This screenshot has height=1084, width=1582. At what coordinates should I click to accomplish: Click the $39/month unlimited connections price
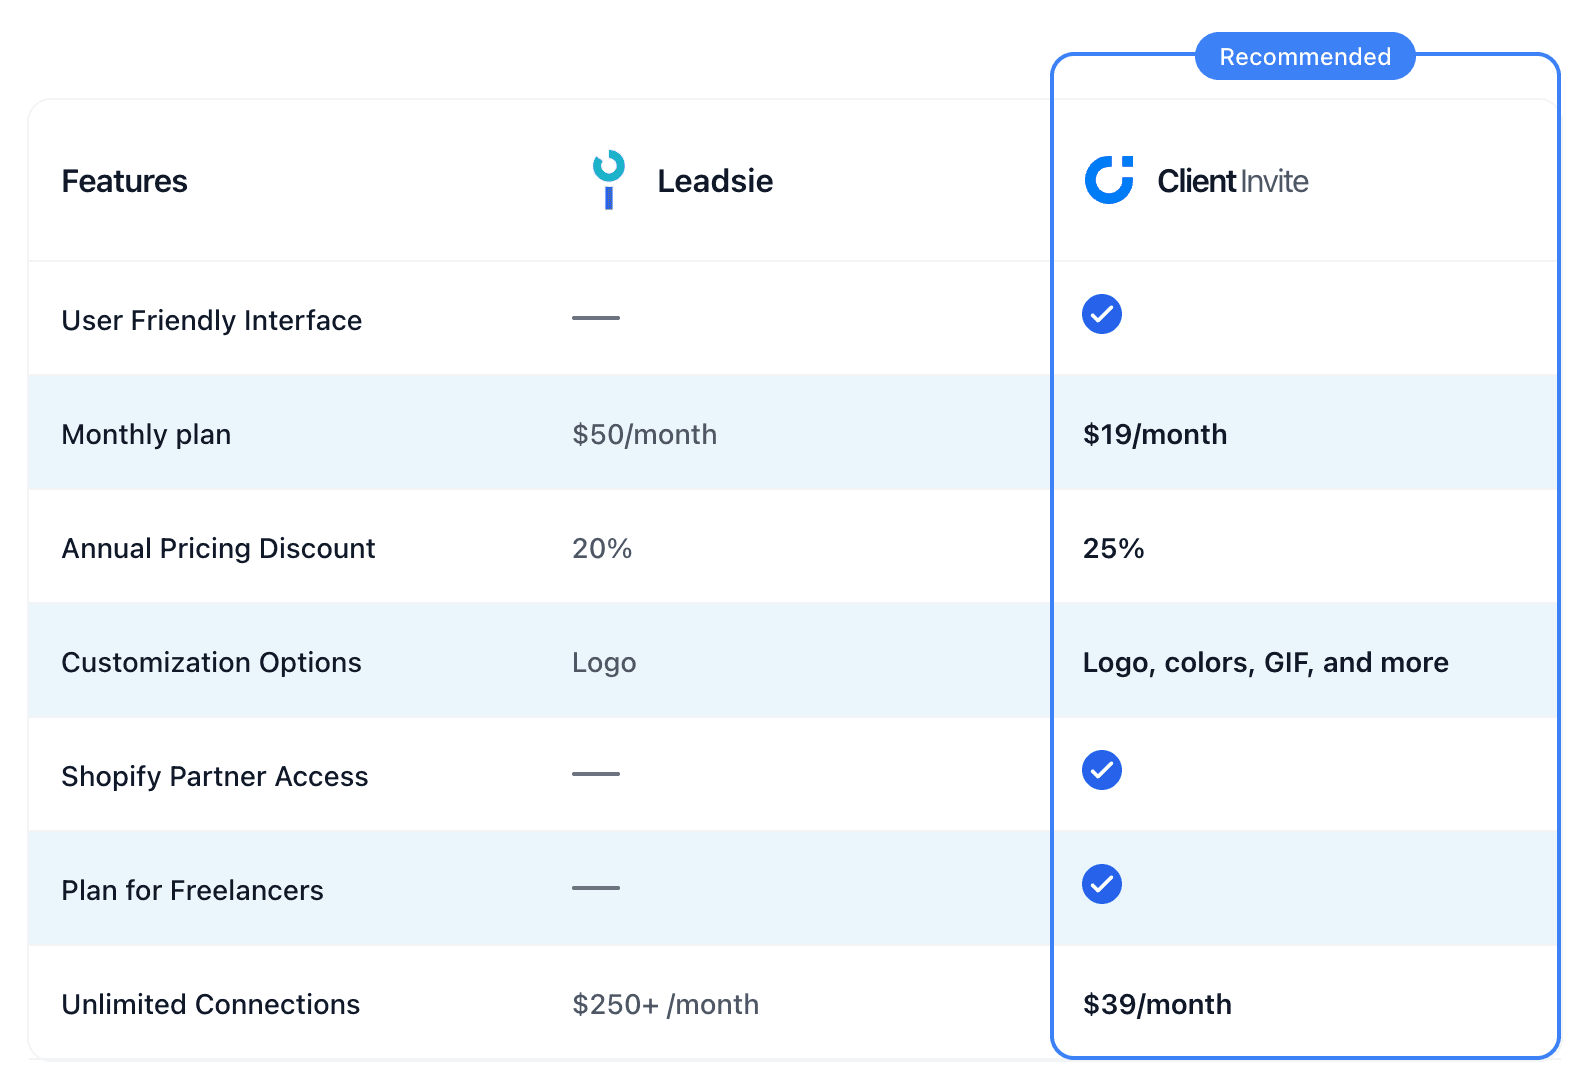click(1157, 1004)
